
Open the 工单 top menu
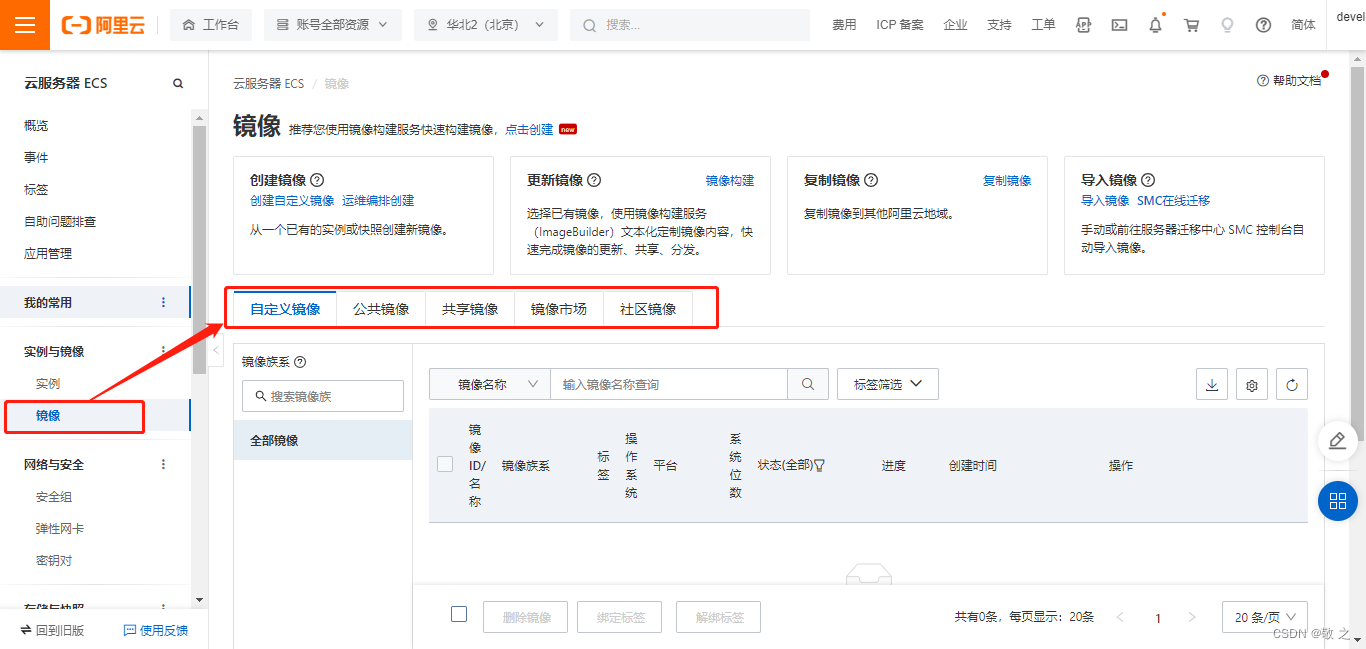pos(1043,25)
